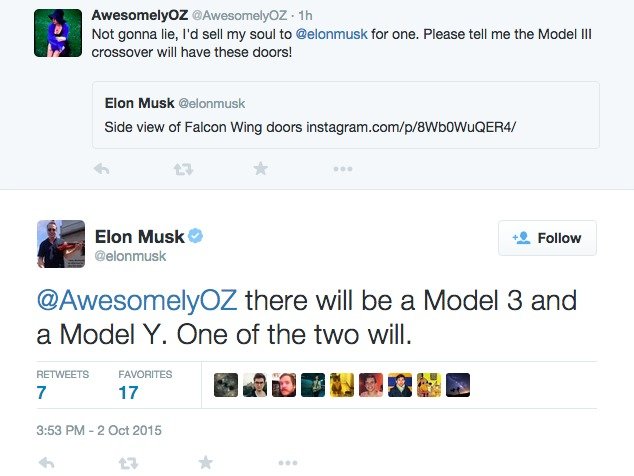
Task: Click the first favoriter avatar thumbnail
Action: [226, 385]
